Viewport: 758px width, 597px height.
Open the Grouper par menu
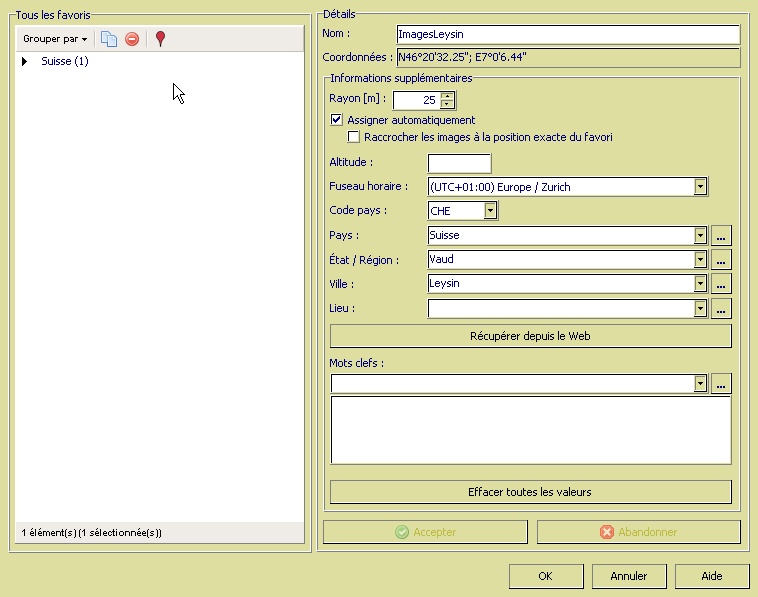(55, 39)
